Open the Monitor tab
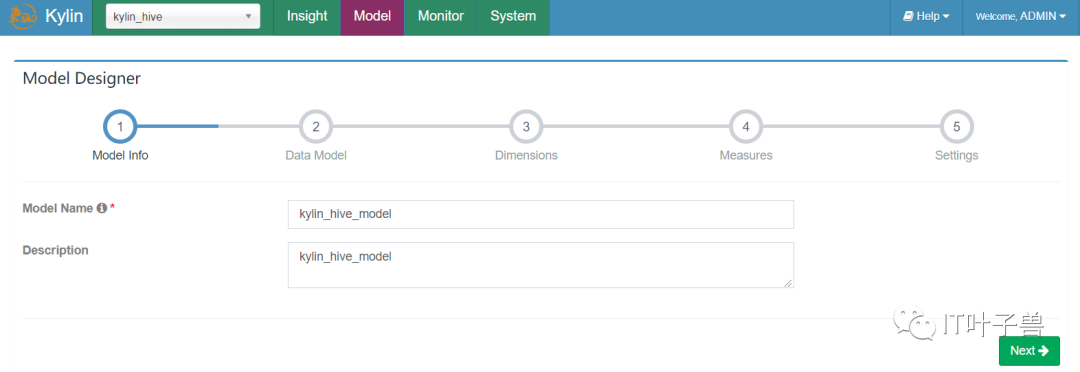Viewport: 1080px width, 372px height. pos(441,17)
